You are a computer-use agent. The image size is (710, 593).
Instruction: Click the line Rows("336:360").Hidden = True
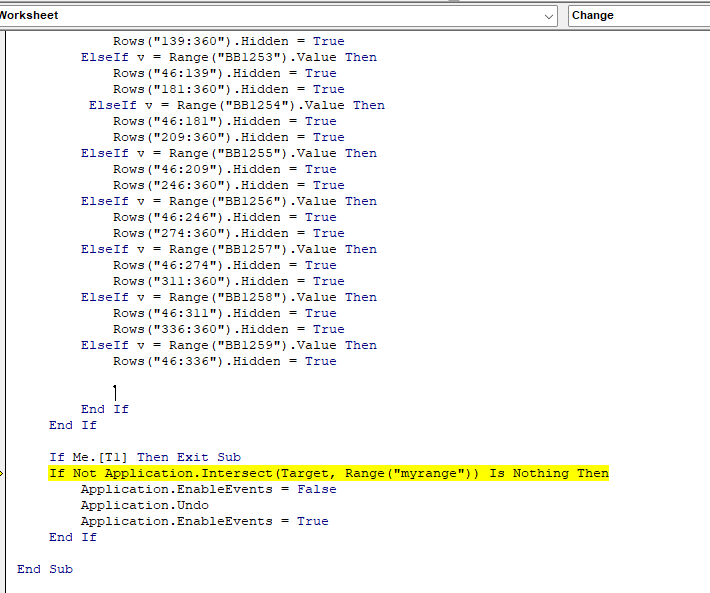229,330
